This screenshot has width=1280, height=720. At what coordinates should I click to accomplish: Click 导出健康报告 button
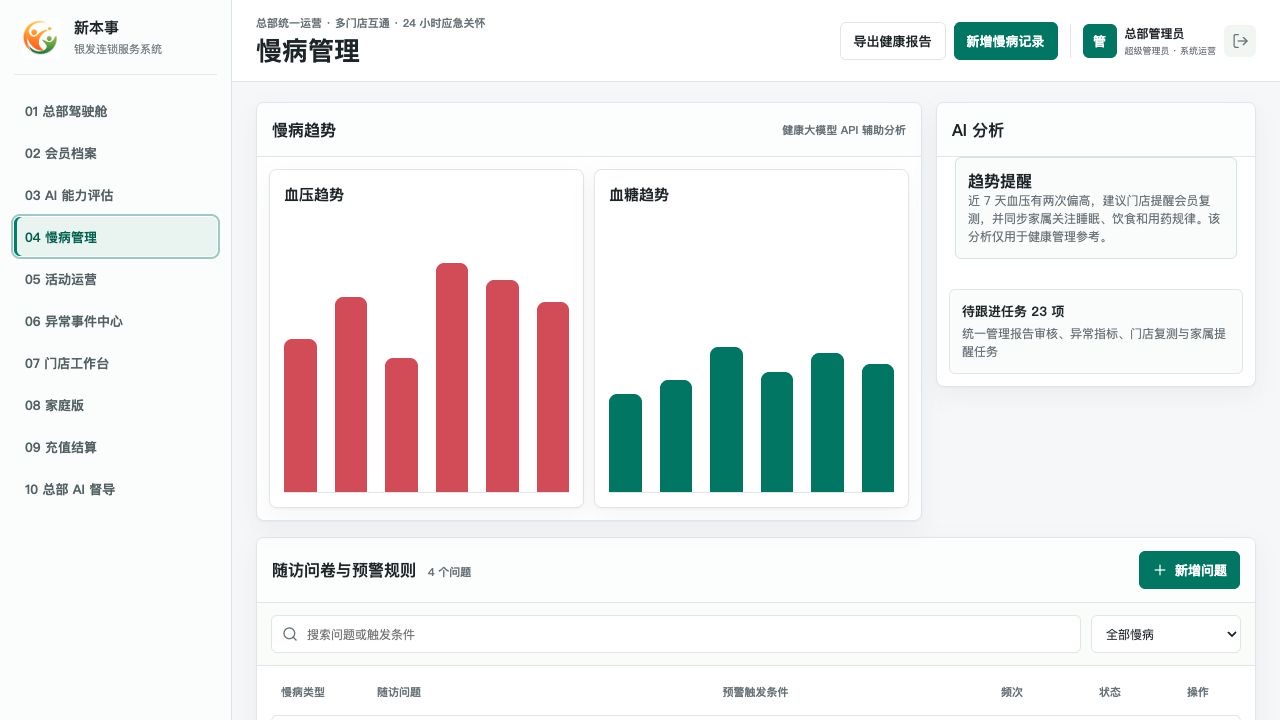pos(892,41)
